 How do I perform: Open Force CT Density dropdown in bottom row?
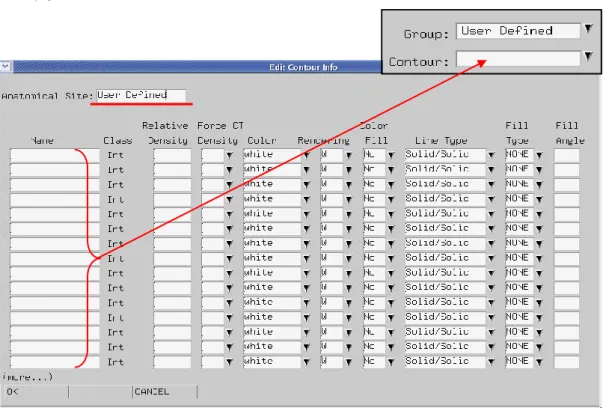(x=229, y=362)
